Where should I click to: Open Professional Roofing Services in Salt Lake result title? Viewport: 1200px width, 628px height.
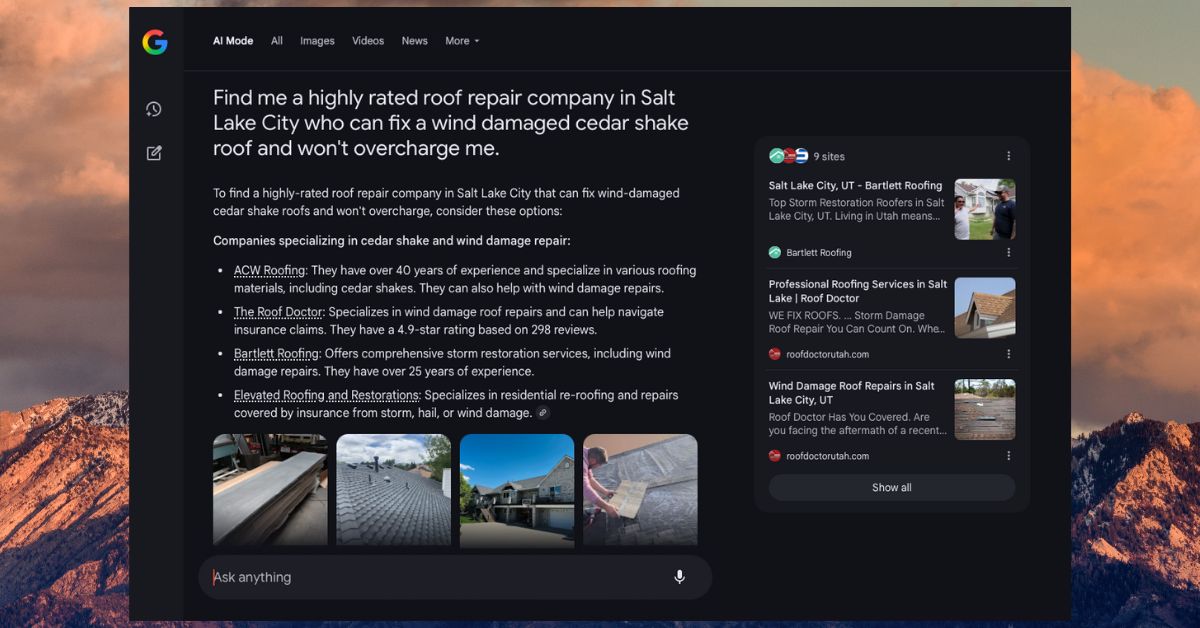858,291
